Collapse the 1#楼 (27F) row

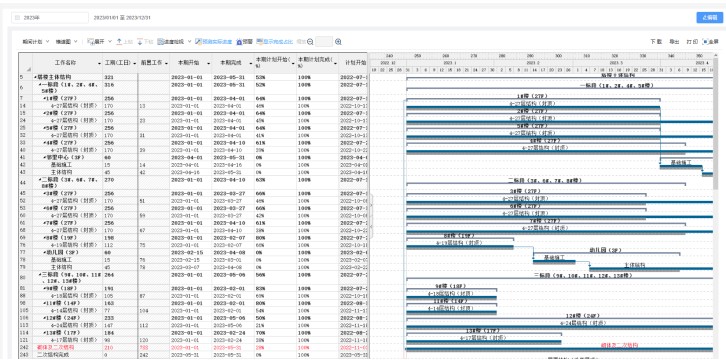click(x=44, y=98)
